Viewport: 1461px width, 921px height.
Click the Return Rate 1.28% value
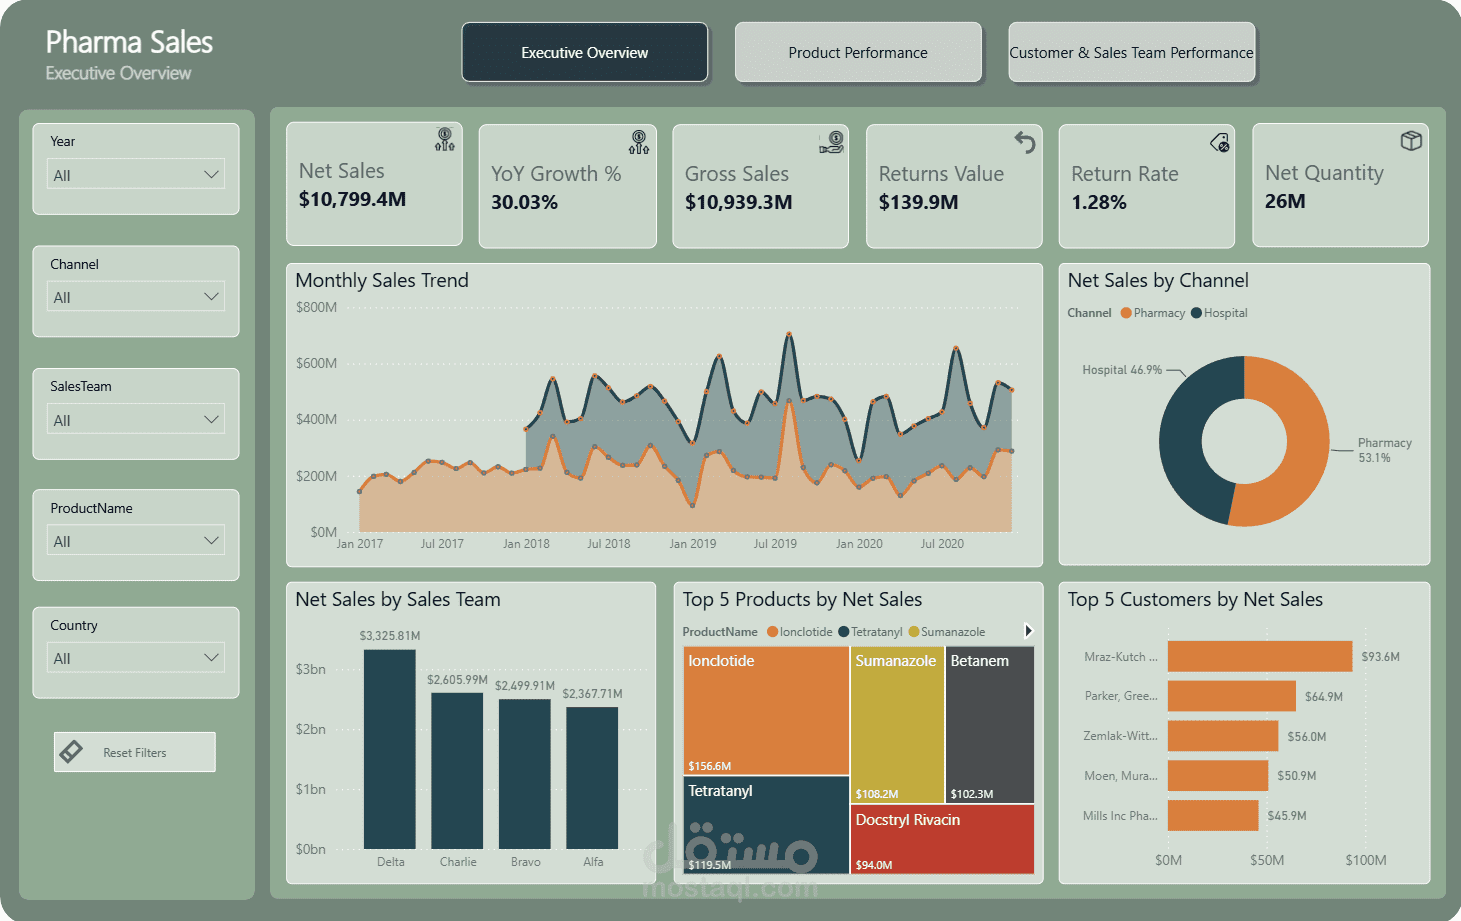(x=1099, y=202)
